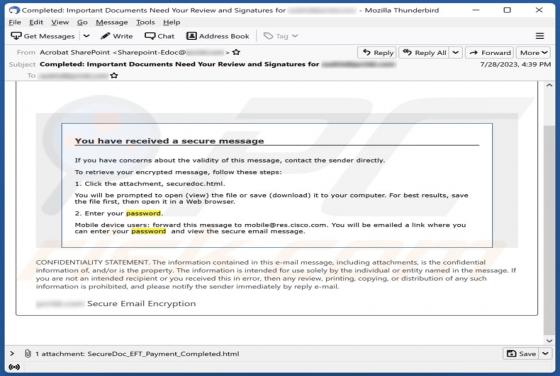The height and width of the screenshot is (376, 560).
Task: Star the sender's address in From field
Action: coord(236,52)
